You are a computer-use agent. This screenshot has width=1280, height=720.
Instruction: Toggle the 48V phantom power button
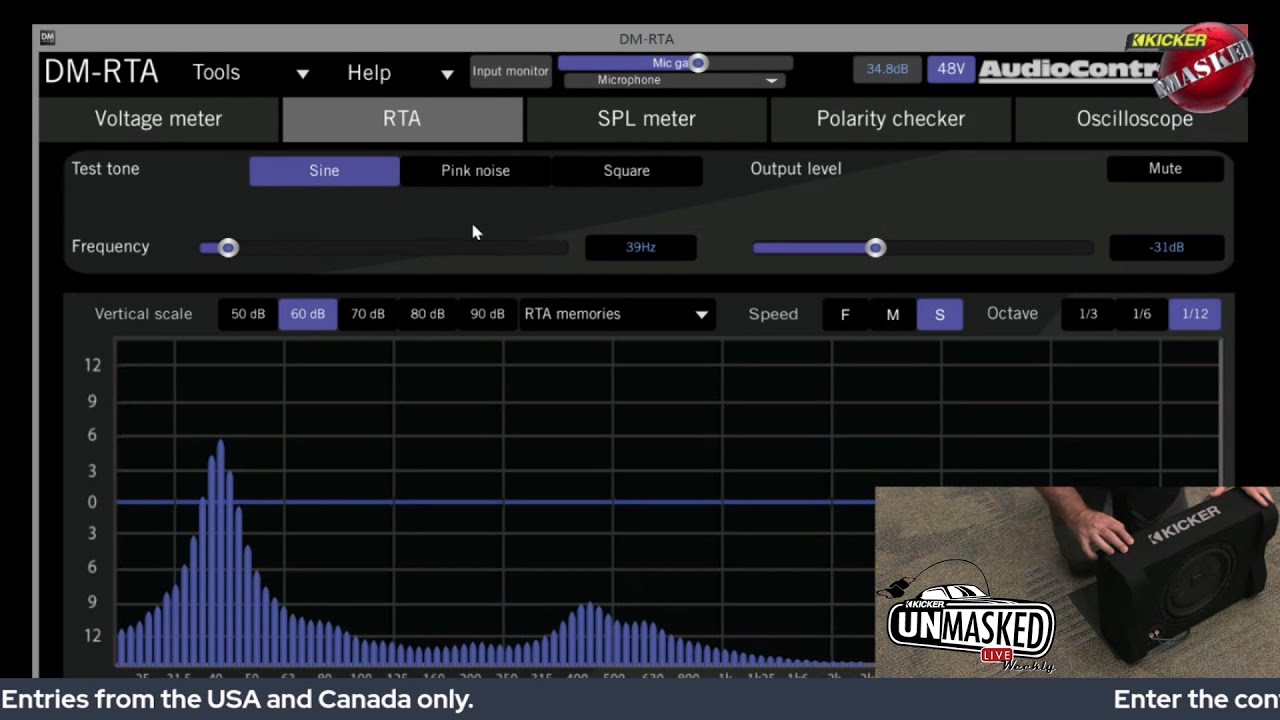point(950,69)
